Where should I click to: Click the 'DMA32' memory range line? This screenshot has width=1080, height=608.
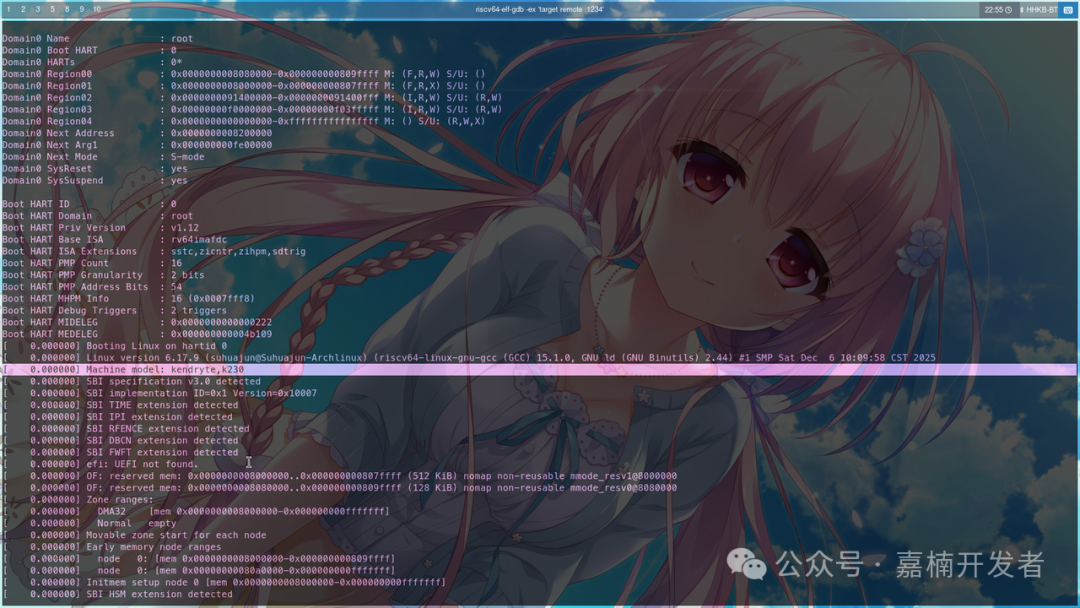pos(196,512)
